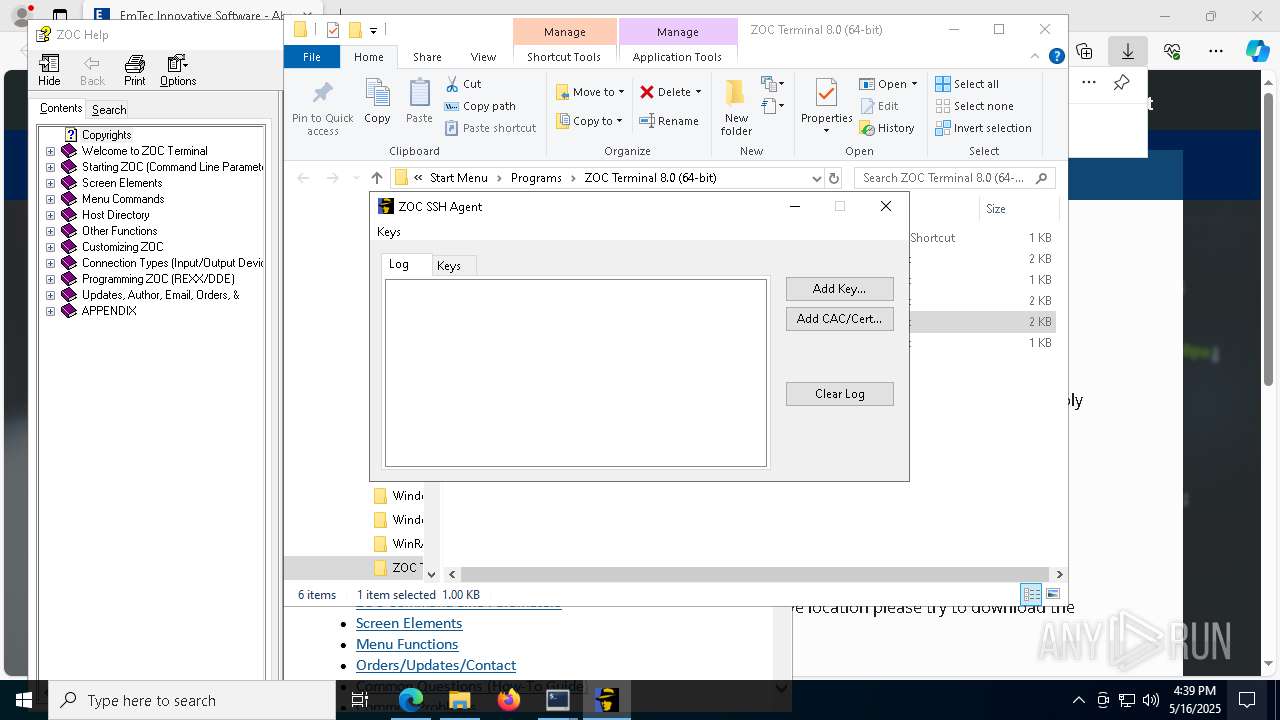
Task: Open Firefox from taskbar
Action: (x=509, y=700)
